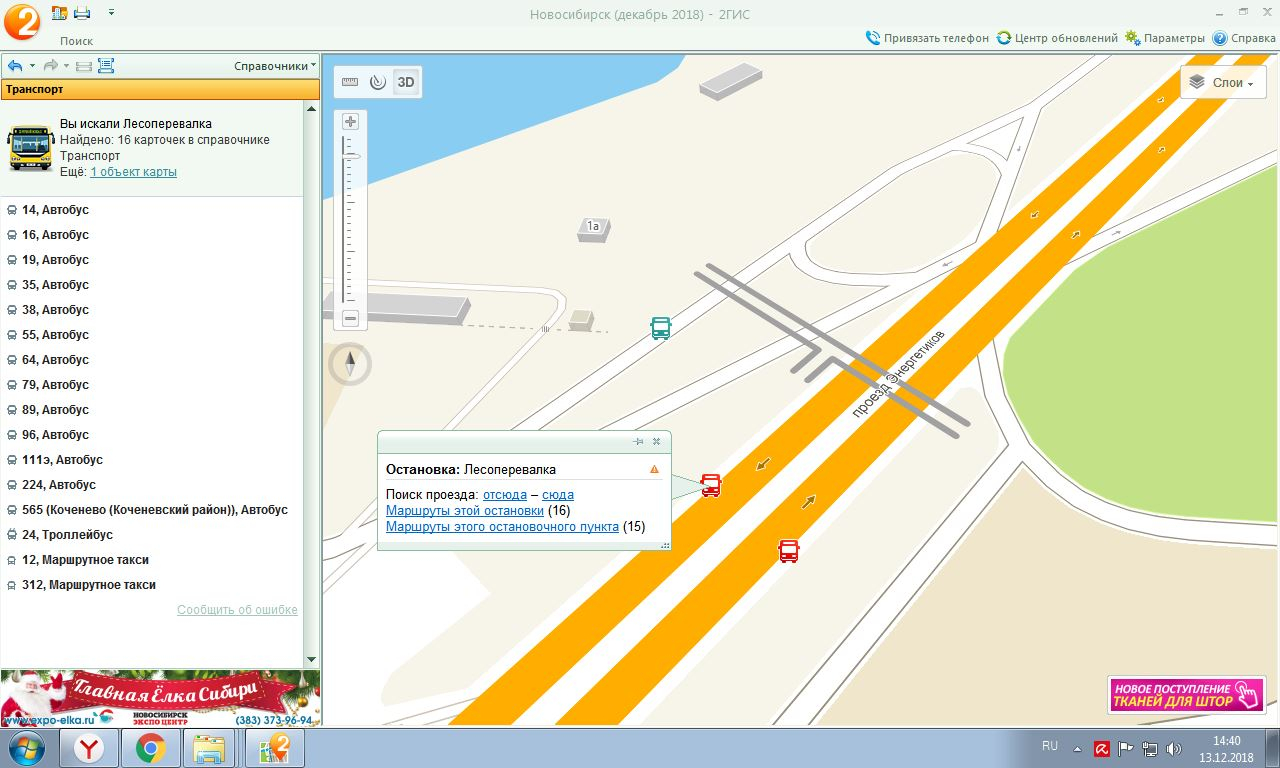Click the ruler measurement tool on the map

click(x=350, y=82)
